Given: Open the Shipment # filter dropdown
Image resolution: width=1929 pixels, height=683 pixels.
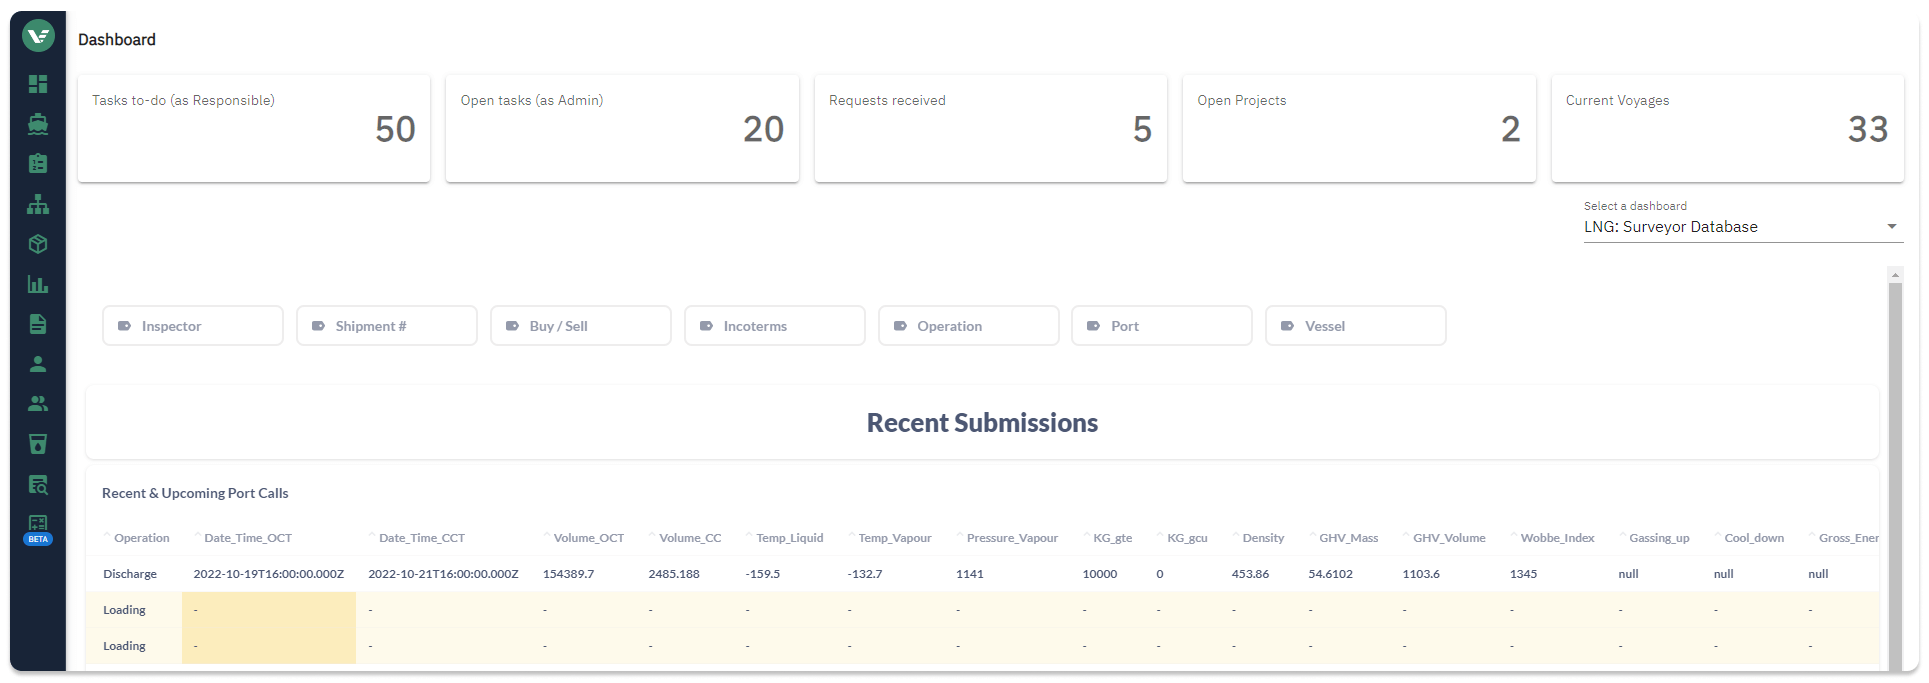Looking at the screenshot, I should 387,326.
